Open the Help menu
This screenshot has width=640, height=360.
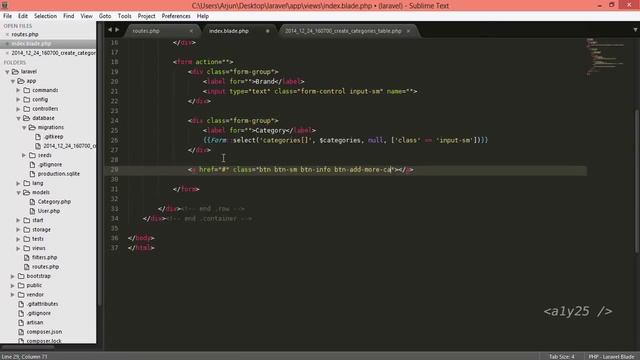(203, 16)
